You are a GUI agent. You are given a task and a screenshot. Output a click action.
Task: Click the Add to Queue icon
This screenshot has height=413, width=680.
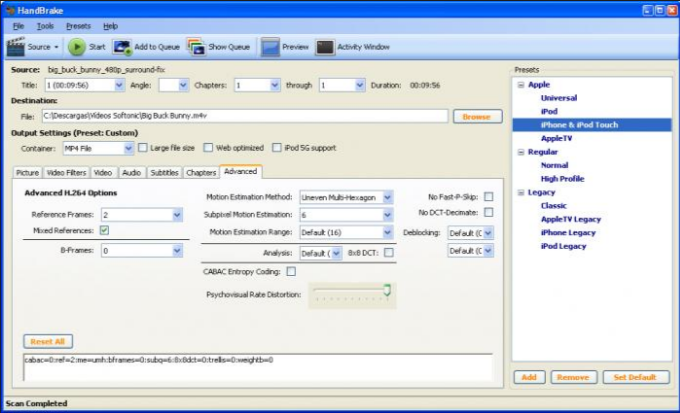[122, 47]
